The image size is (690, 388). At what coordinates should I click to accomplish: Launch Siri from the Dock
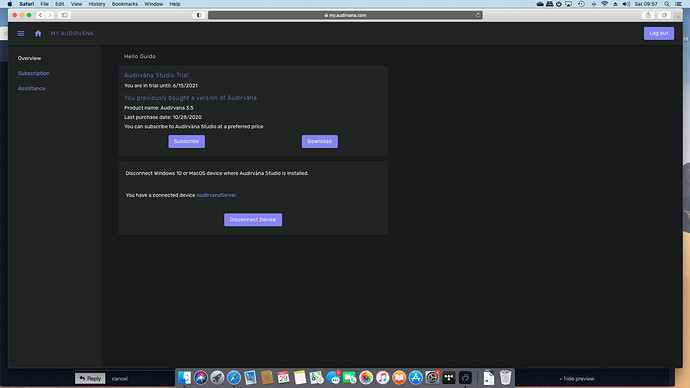[201, 377]
